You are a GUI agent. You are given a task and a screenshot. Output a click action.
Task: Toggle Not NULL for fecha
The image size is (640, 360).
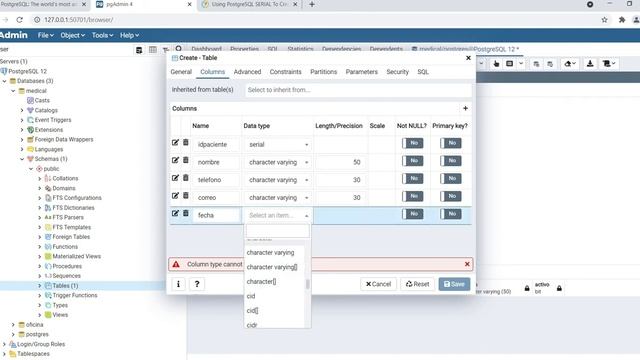pos(412,214)
